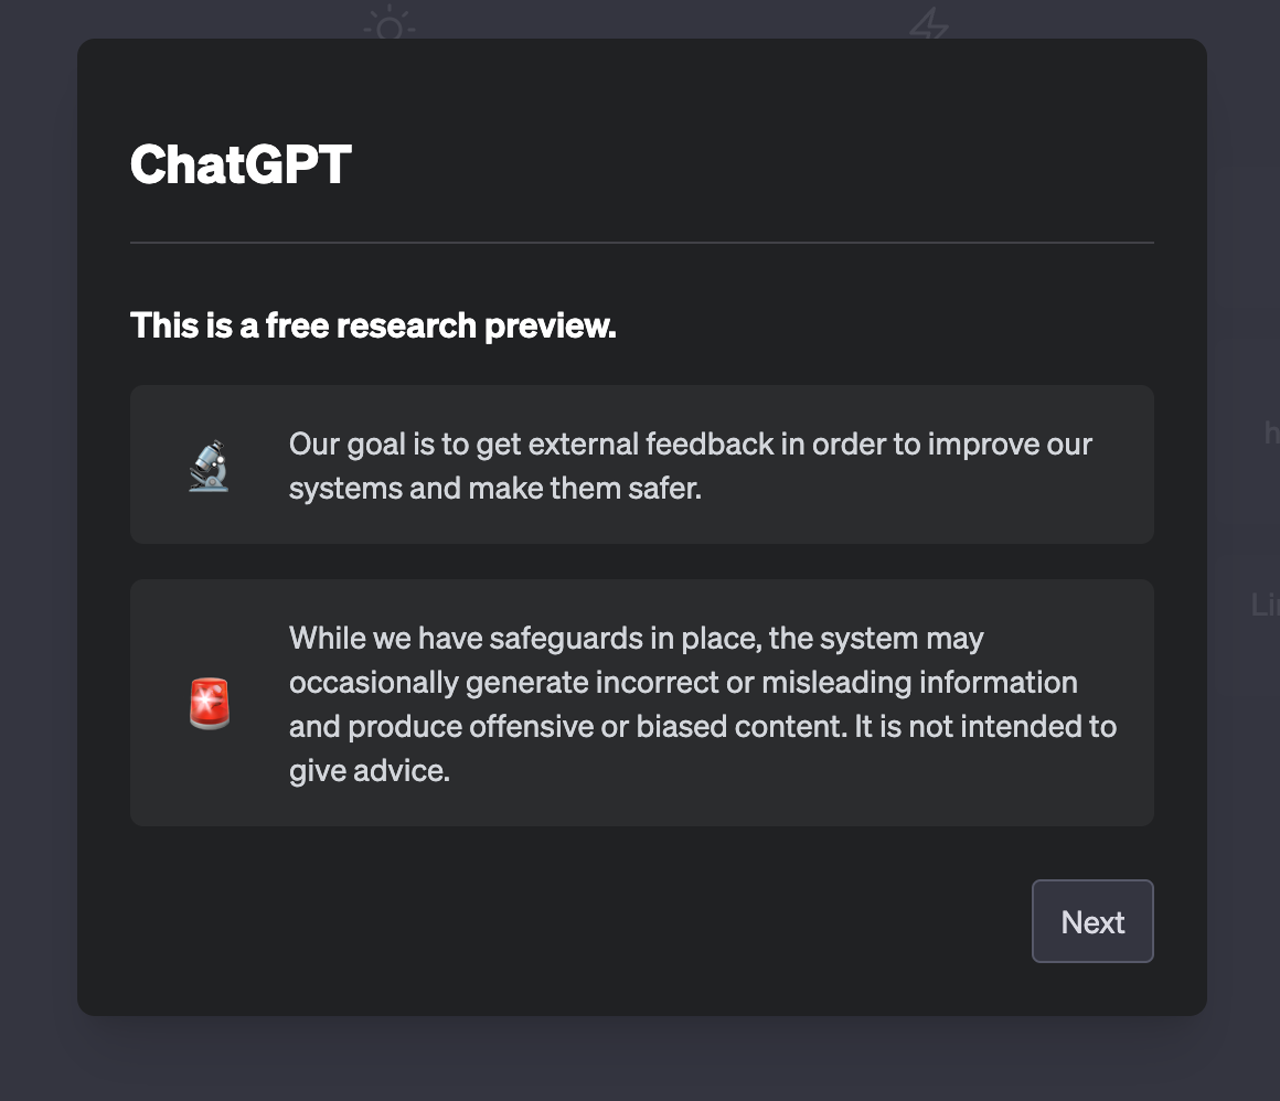
Task: Click the dimmed backdrop below the dialog
Action: pyautogui.click(x=640, y=1060)
